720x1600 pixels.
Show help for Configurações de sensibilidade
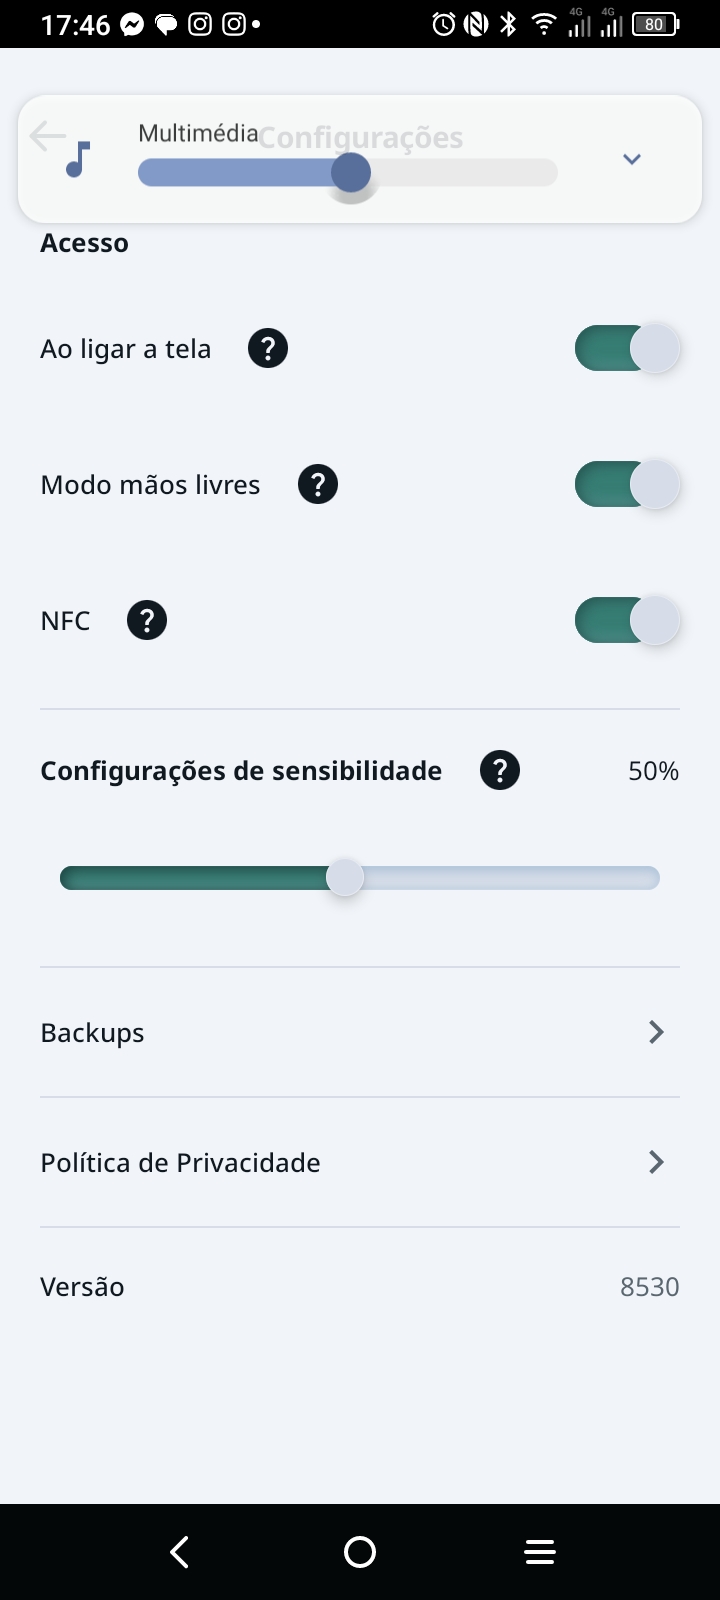(500, 771)
